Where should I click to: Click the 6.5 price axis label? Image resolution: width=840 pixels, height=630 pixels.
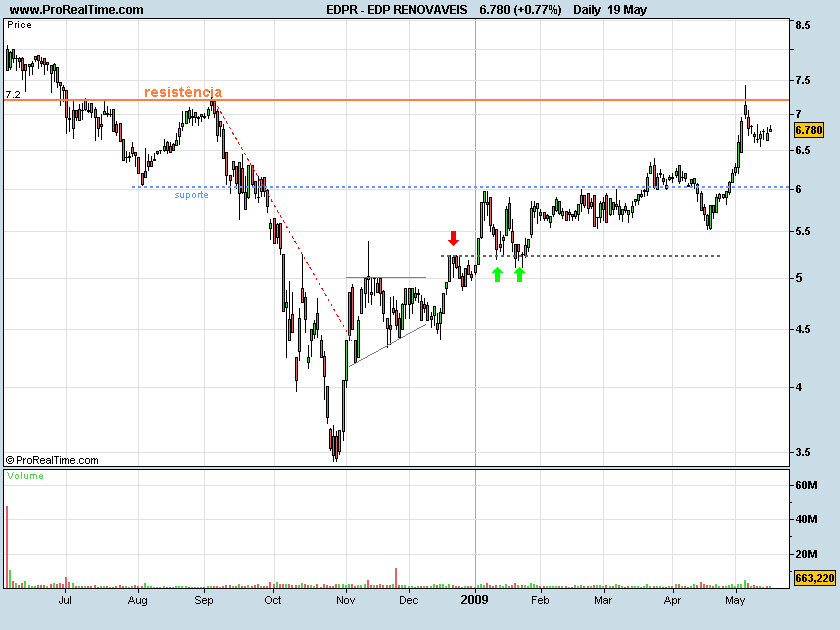coord(803,151)
